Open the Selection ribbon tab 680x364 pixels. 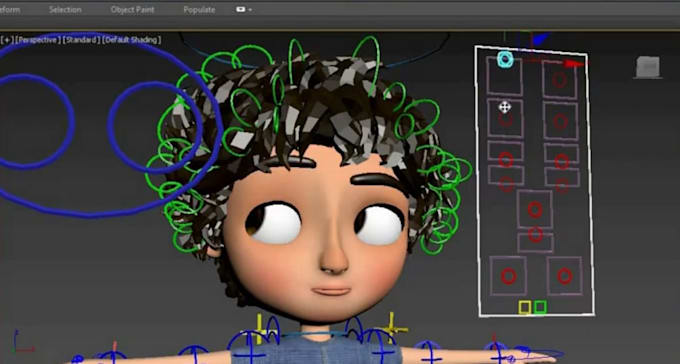coord(65,10)
